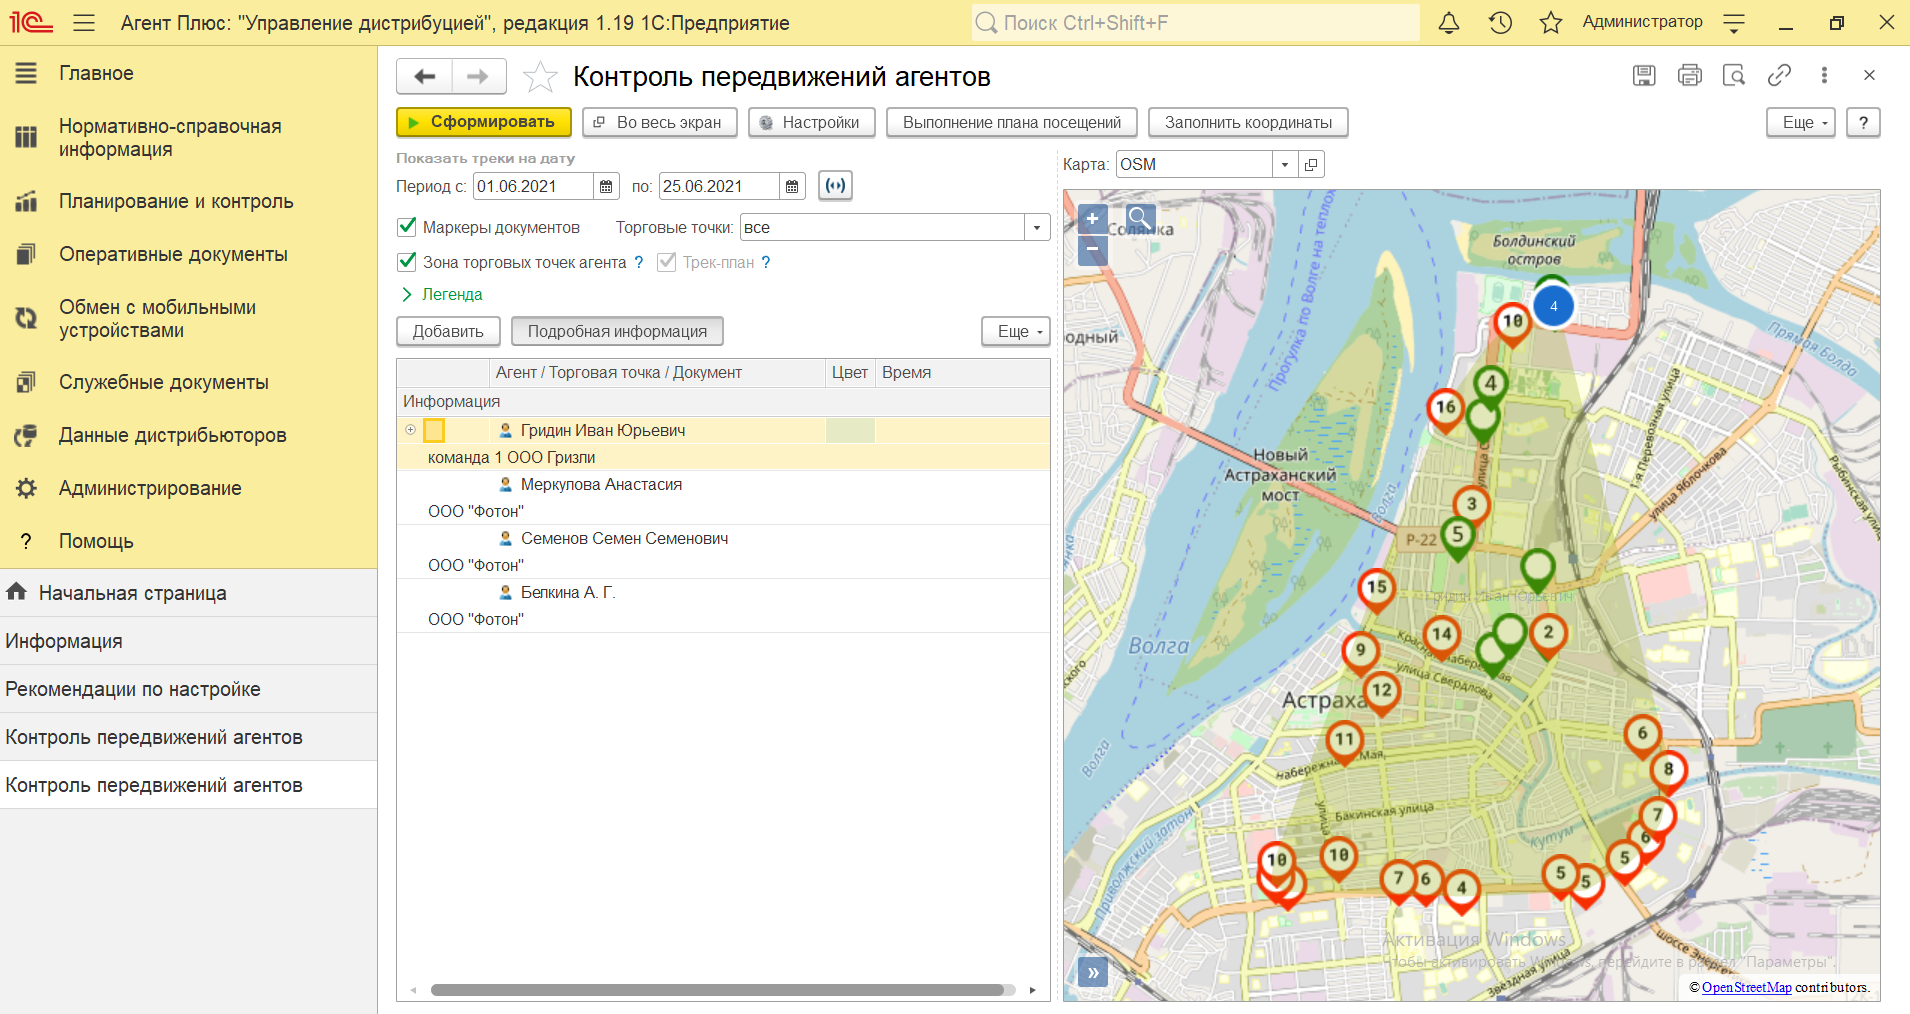Image resolution: width=1910 pixels, height=1014 pixels.
Task: Open print preview icon
Action: pos(1734,75)
